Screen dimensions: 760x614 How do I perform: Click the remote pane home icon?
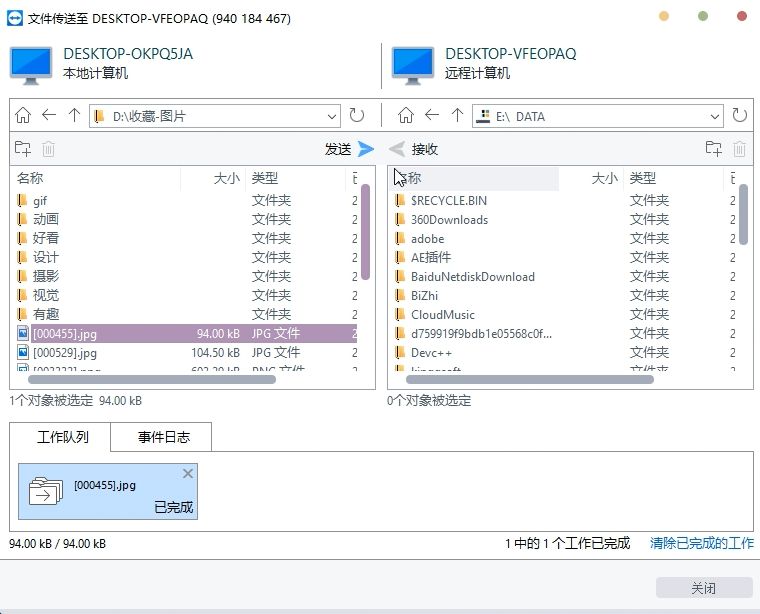pyautogui.click(x=406, y=116)
